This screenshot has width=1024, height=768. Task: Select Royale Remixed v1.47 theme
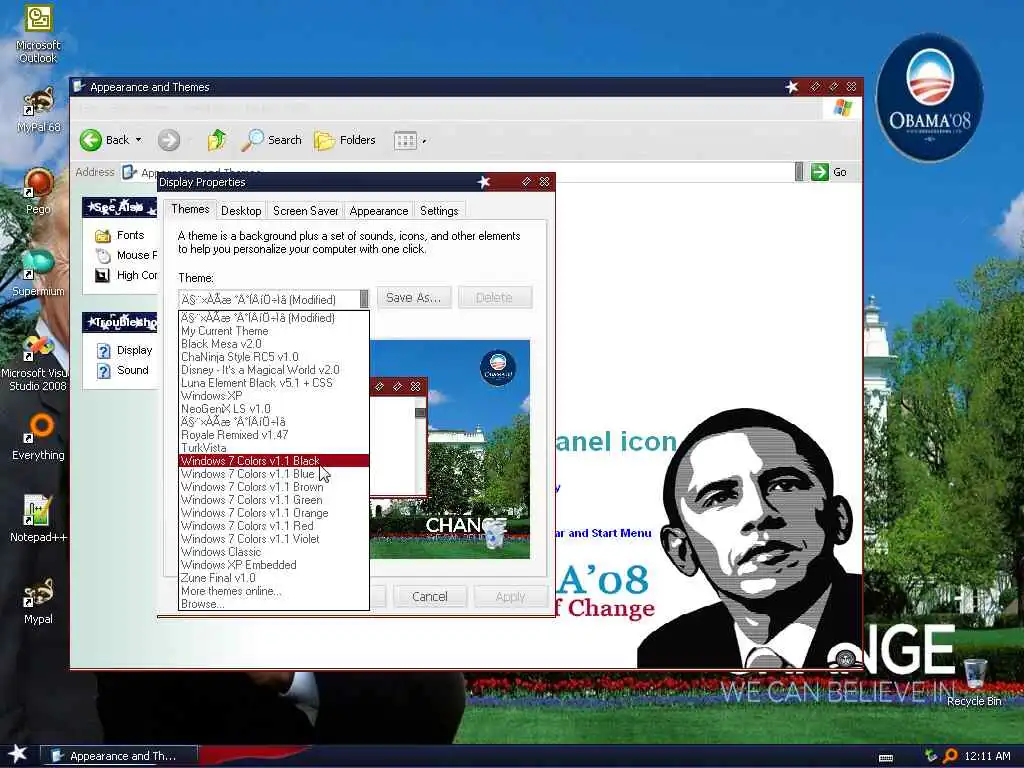(274, 435)
